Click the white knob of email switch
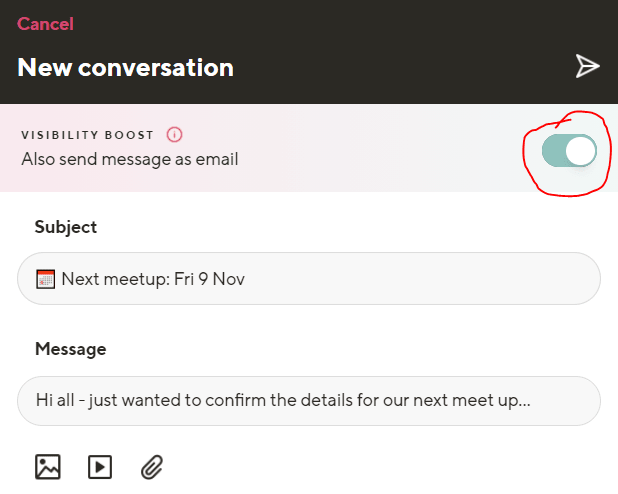The width and height of the screenshot is (618, 494). click(x=581, y=151)
